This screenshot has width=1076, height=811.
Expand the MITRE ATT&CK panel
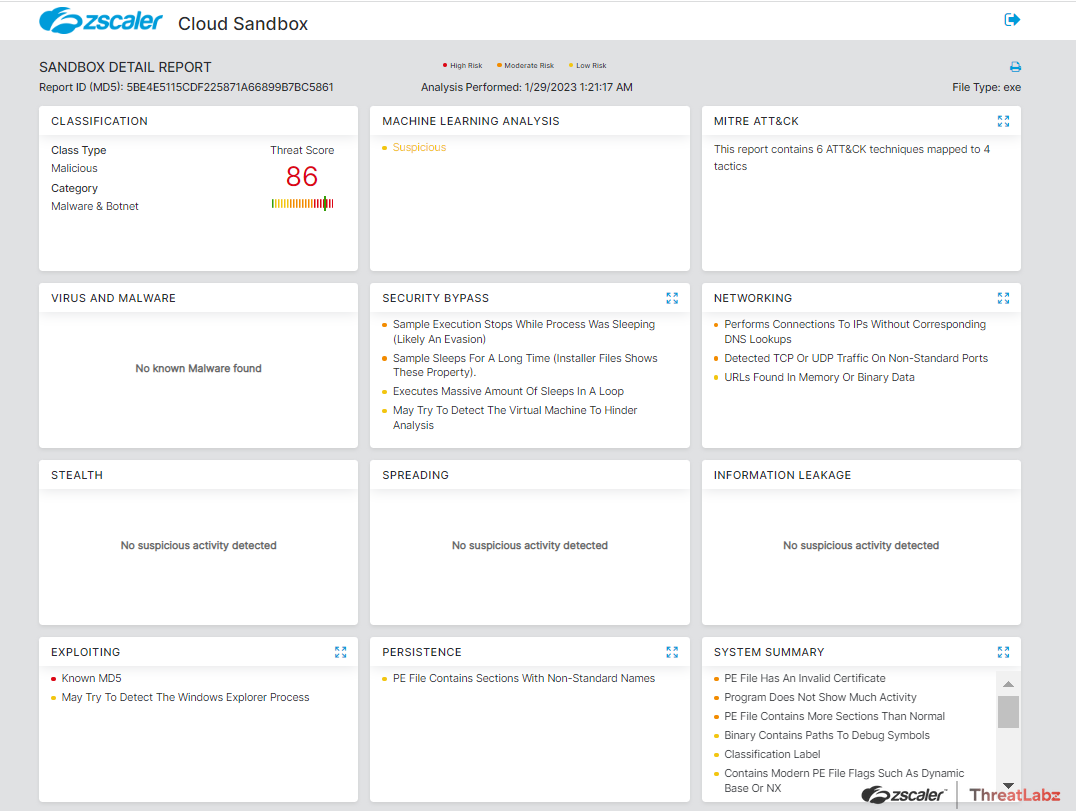[1003, 121]
